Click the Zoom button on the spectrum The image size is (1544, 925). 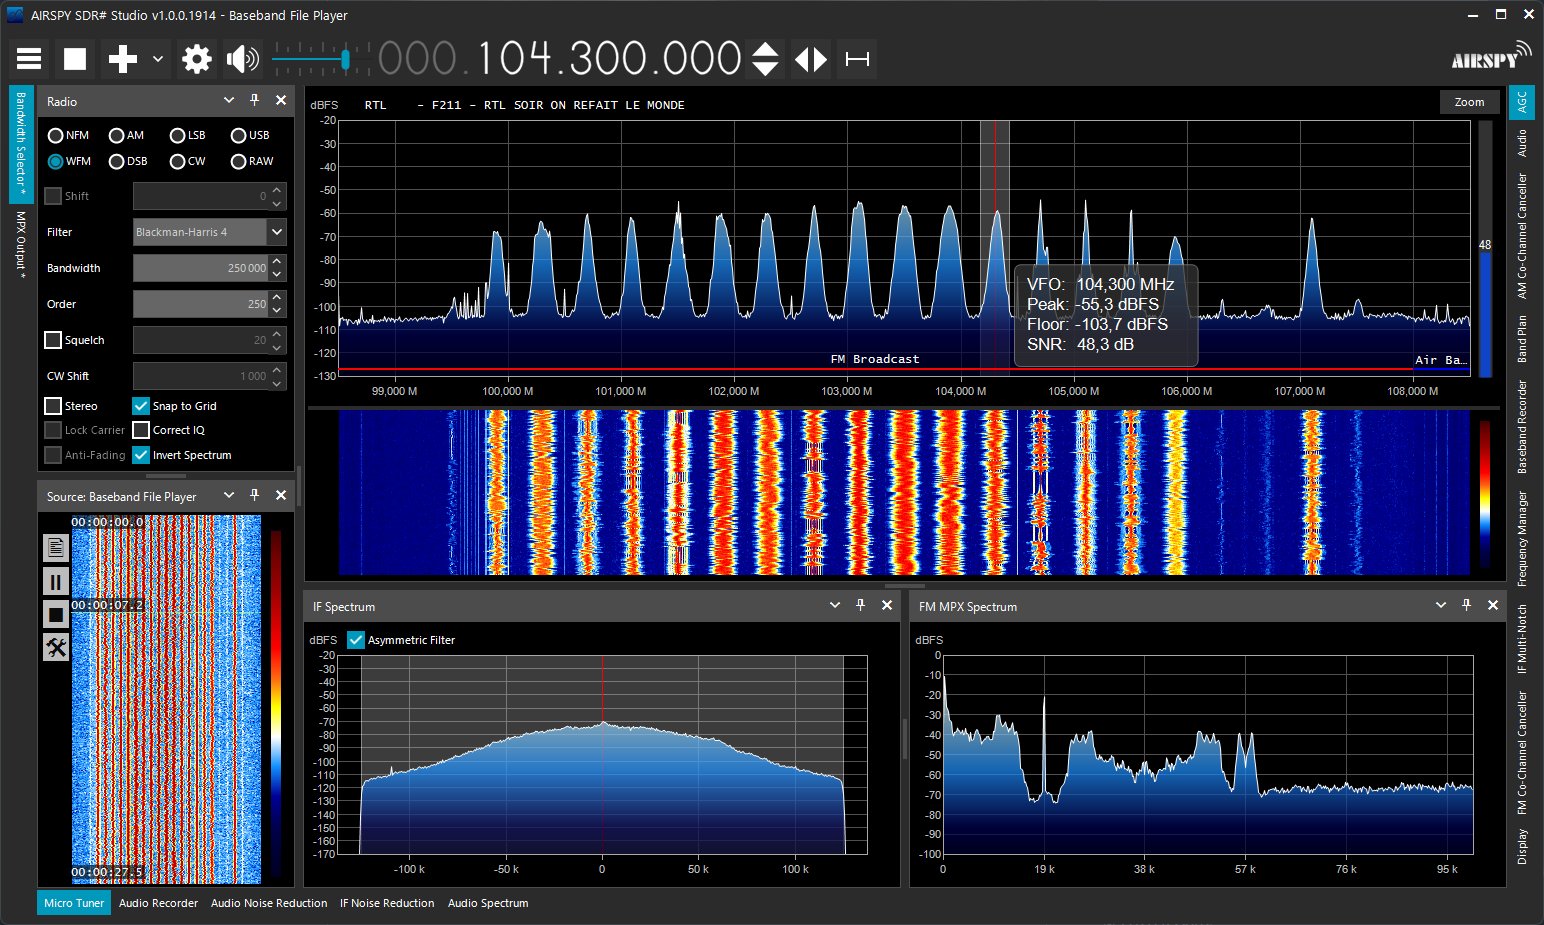pyautogui.click(x=1470, y=102)
